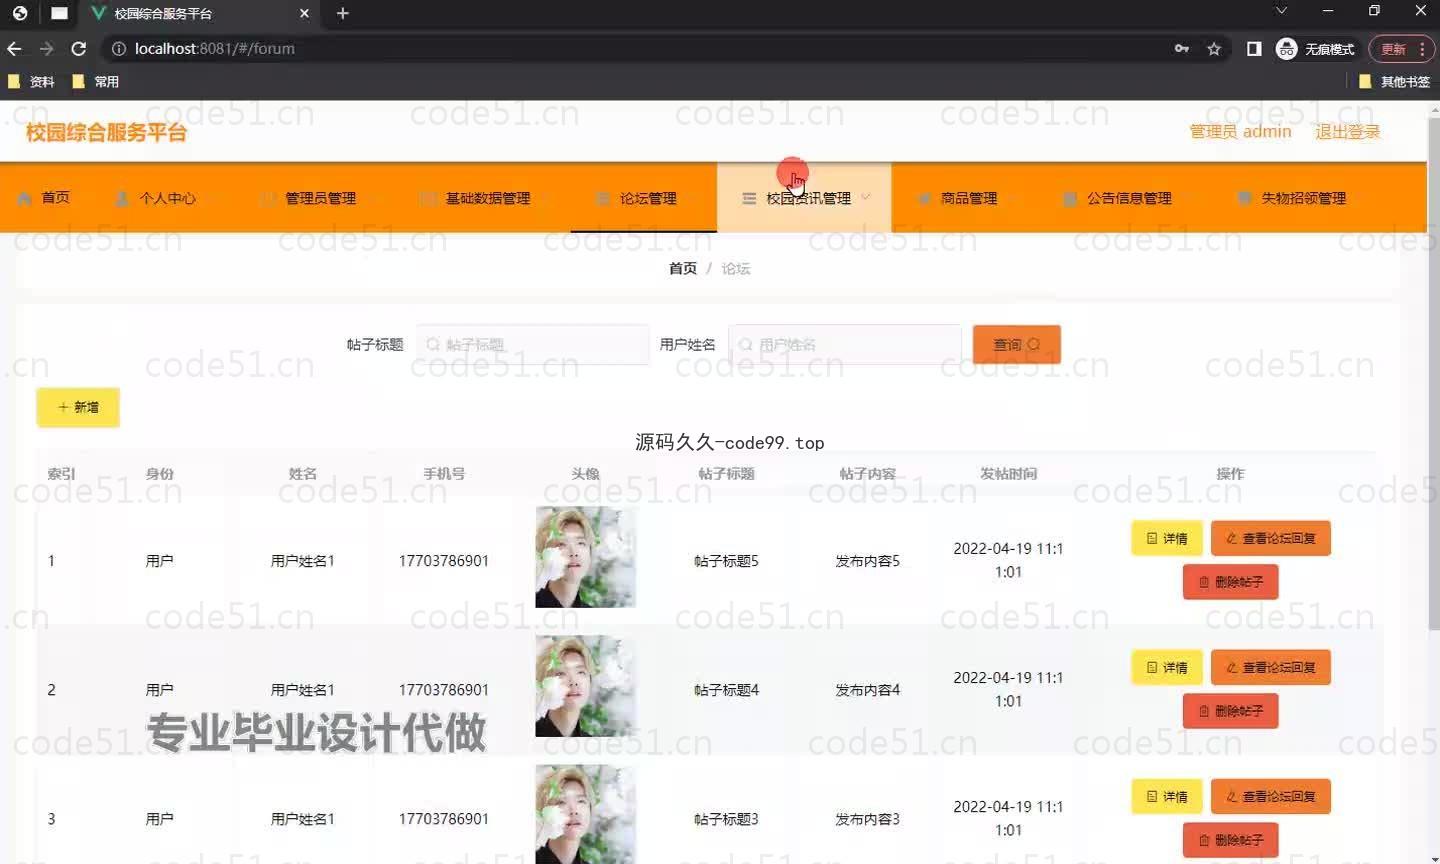
Task: Open the tab search chevron
Action: pos(1281,11)
